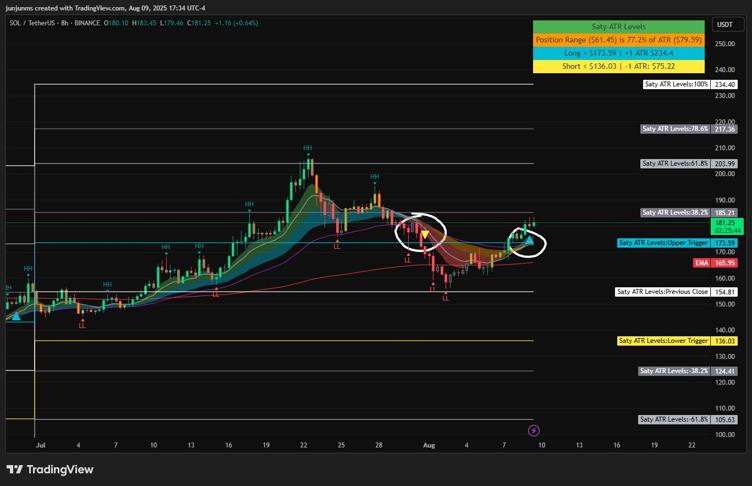Screen dimensions: 752x486
Task: Click the blue up-arrow inside the right ellipse
Action: tap(529, 241)
